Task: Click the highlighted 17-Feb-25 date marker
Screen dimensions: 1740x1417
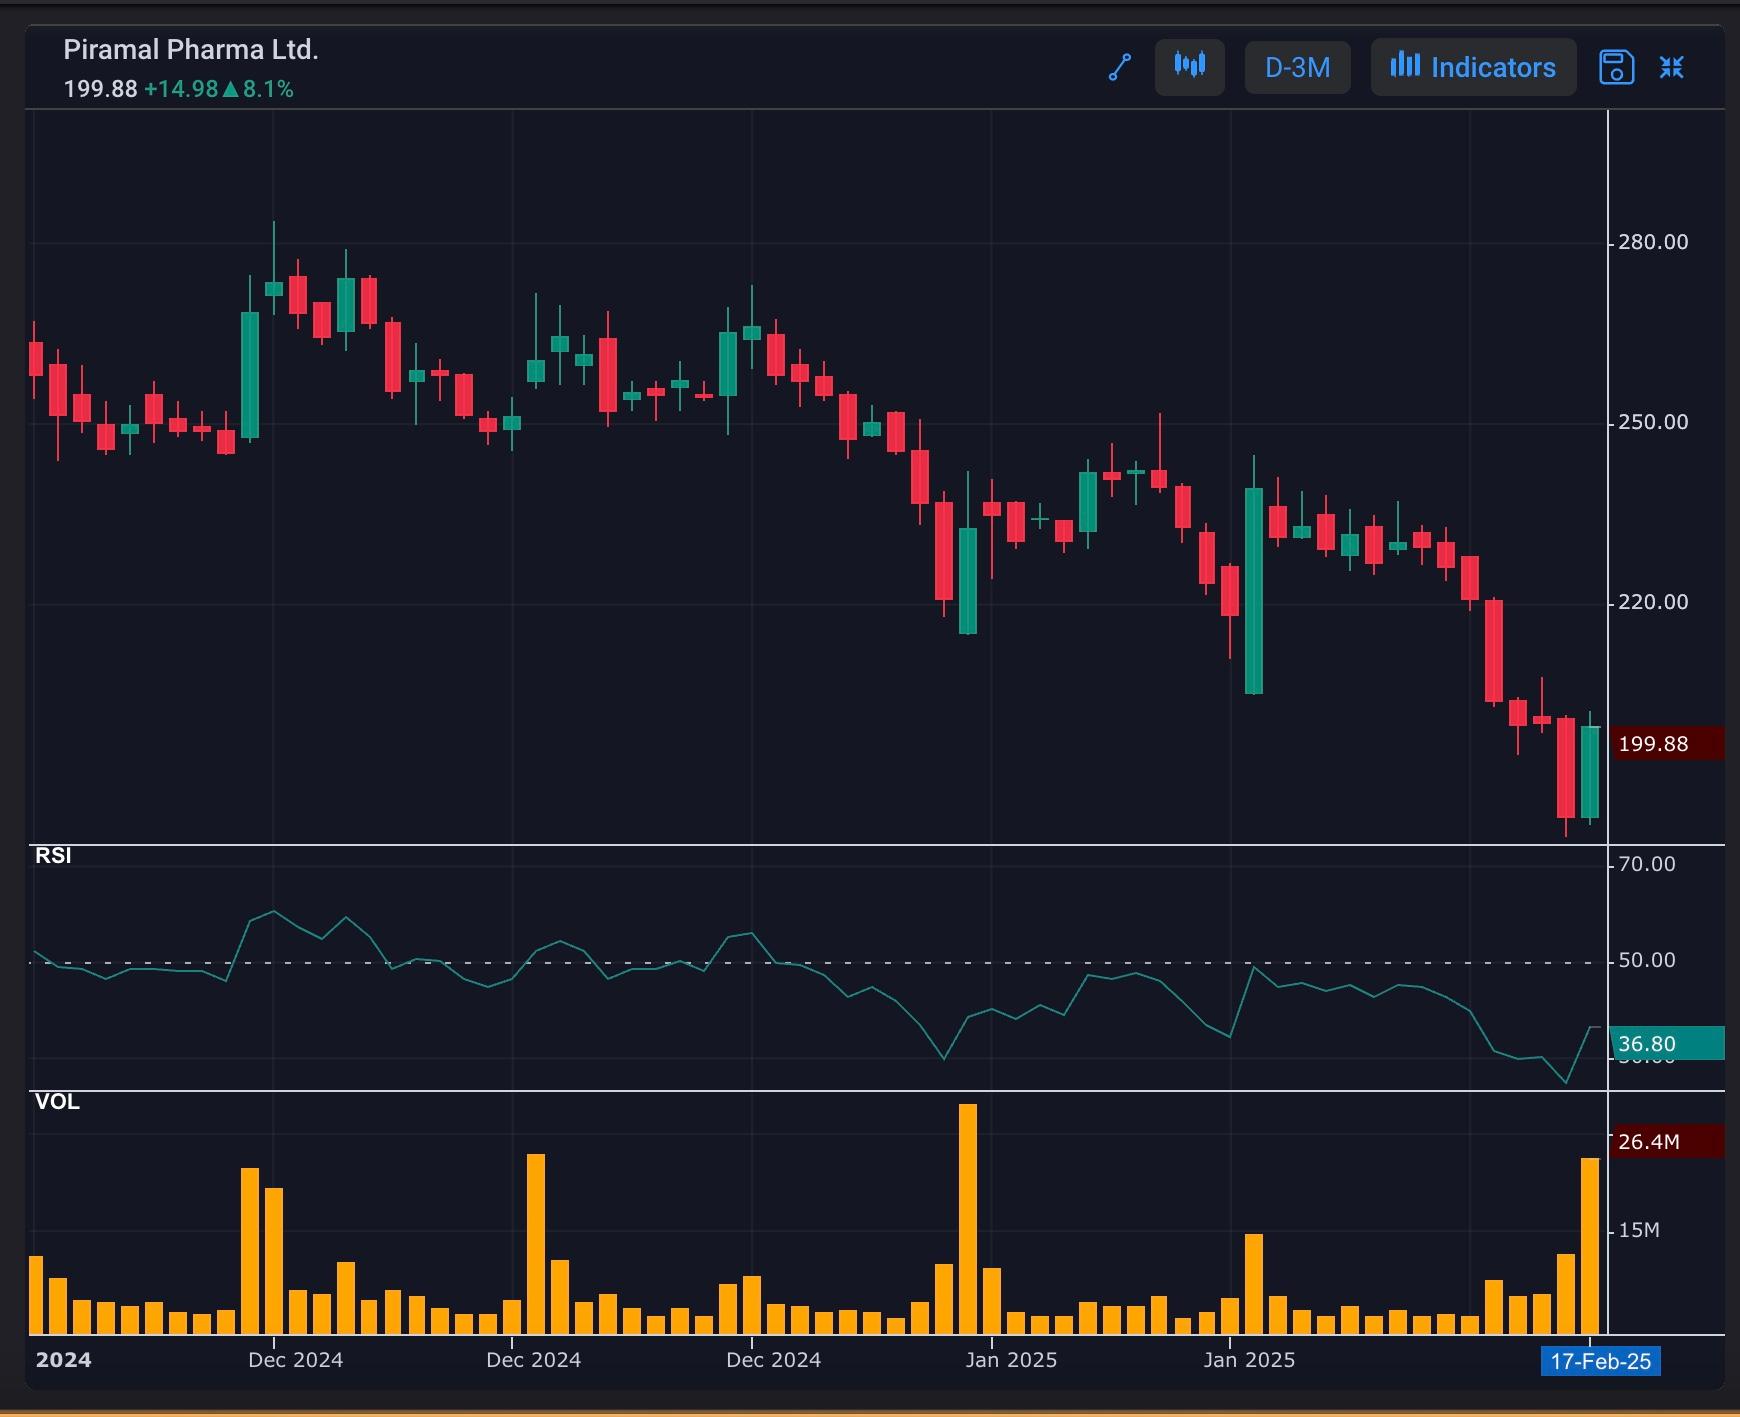Action: pyautogui.click(x=1601, y=1361)
